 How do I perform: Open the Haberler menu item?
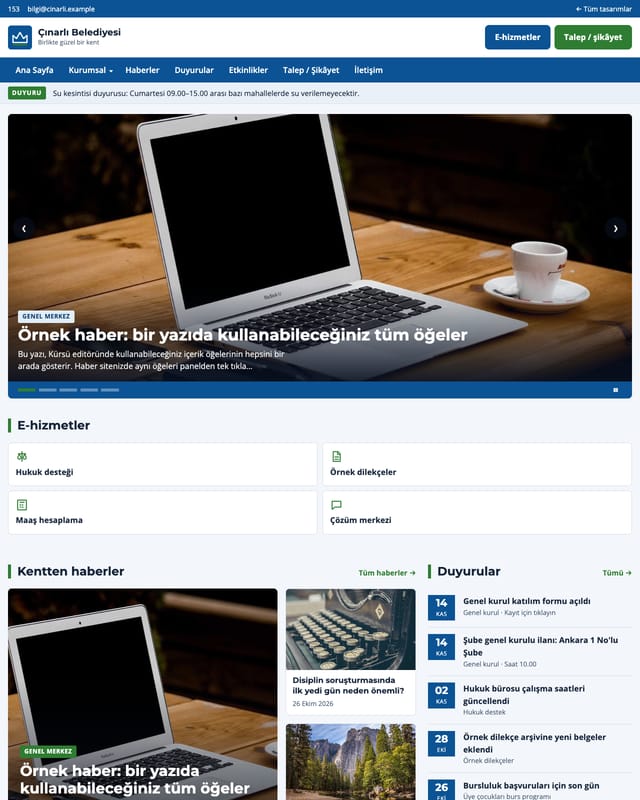coord(142,70)
